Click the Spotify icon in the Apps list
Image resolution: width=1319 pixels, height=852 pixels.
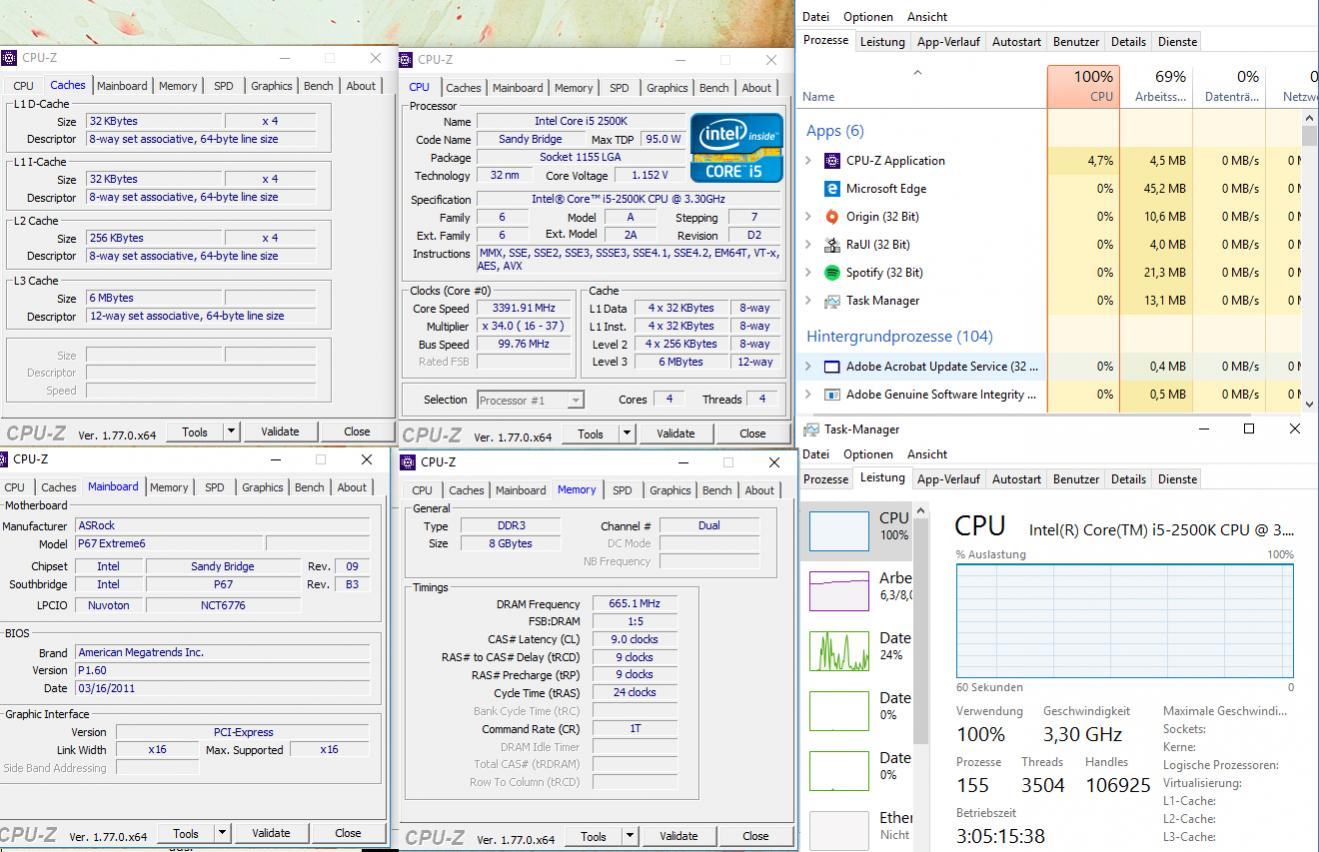click(832, 272)
